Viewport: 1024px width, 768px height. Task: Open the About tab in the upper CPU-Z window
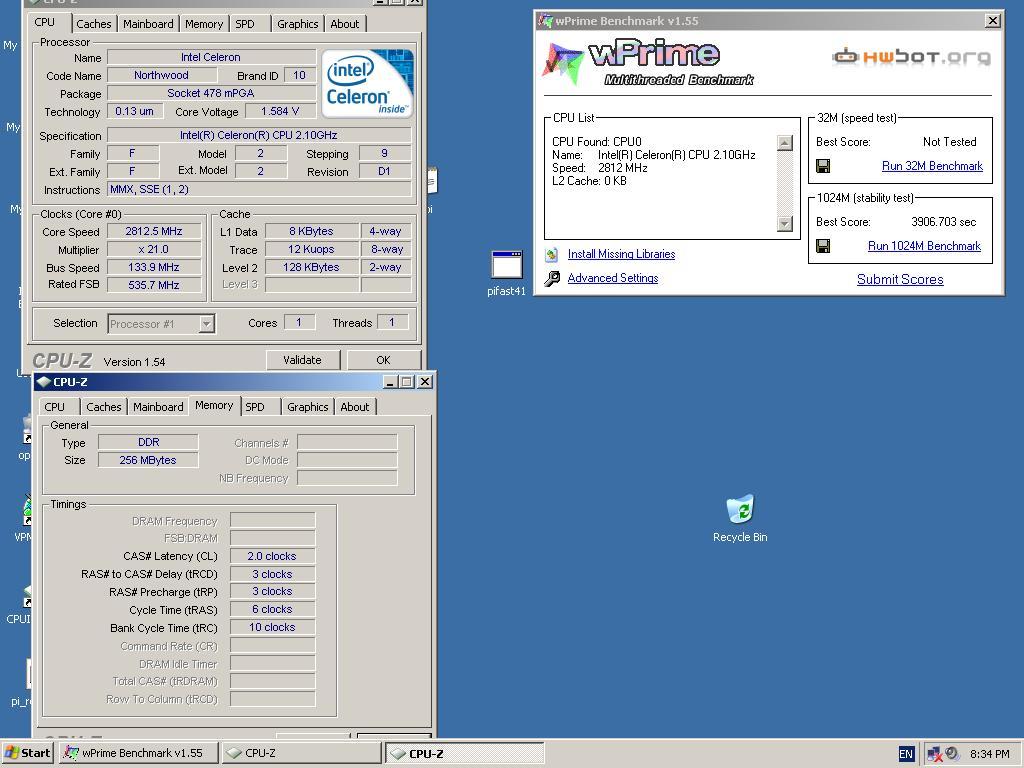point(344,24)
